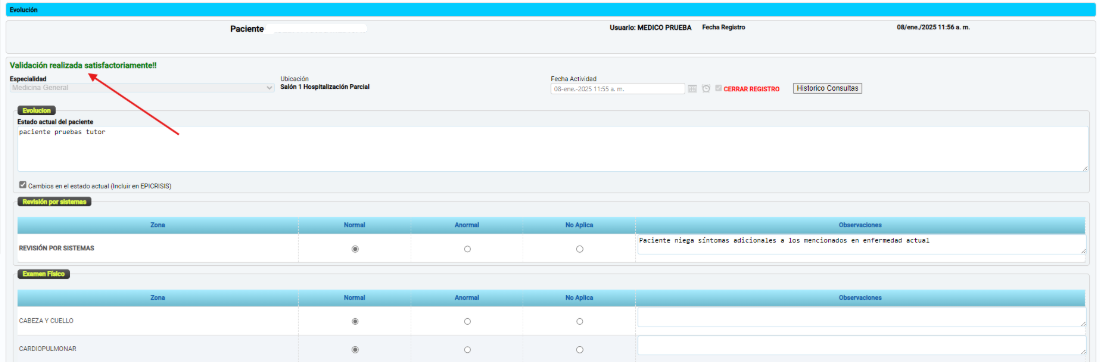Select Normal for Revisión por sistemas
Viewport: 1100px width, 362px height.
pos(355,248)
